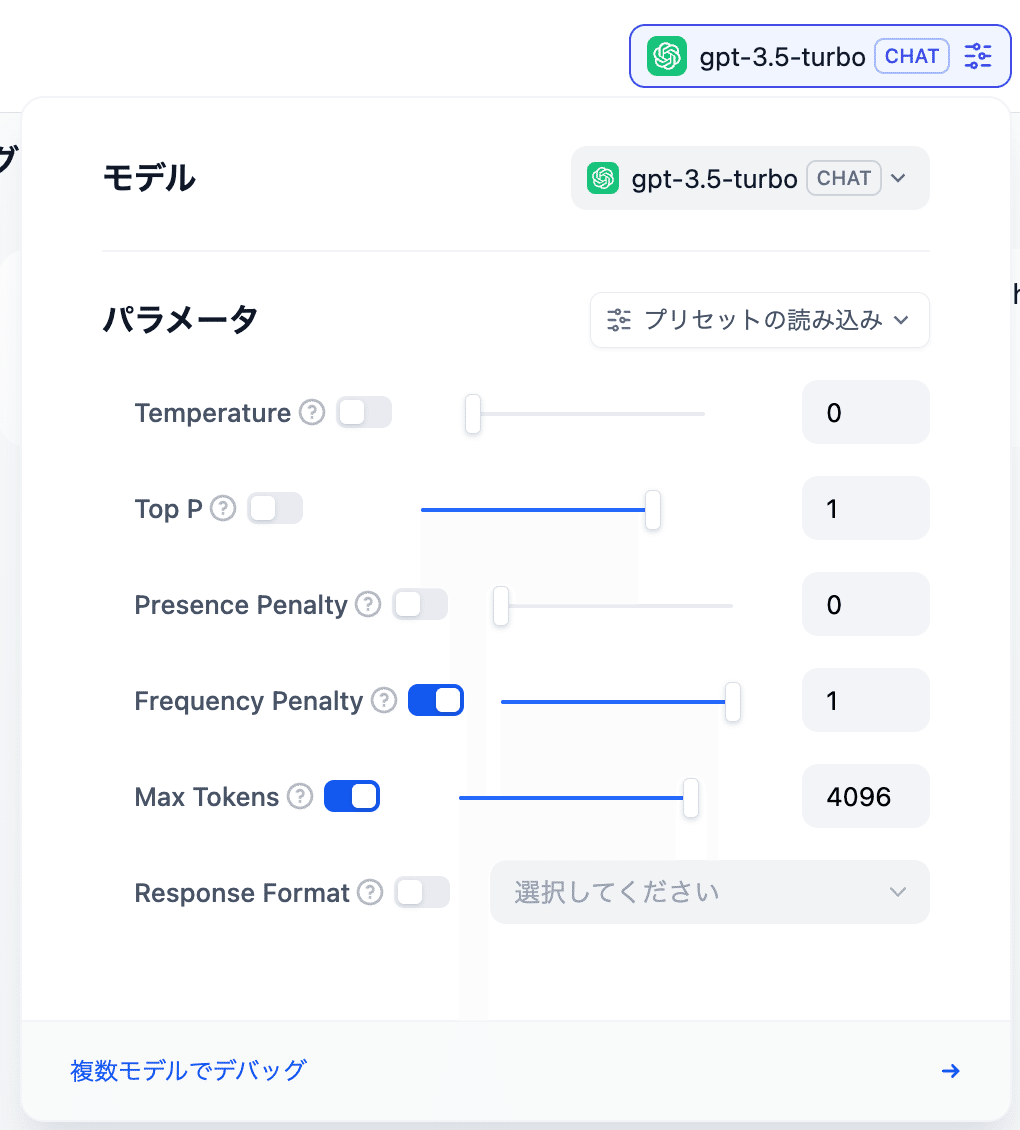Screen dimensions: 1020x1130
Task: Click the OpenAI logo next to gpt-3.5-turbo
Action: (665, 57)
